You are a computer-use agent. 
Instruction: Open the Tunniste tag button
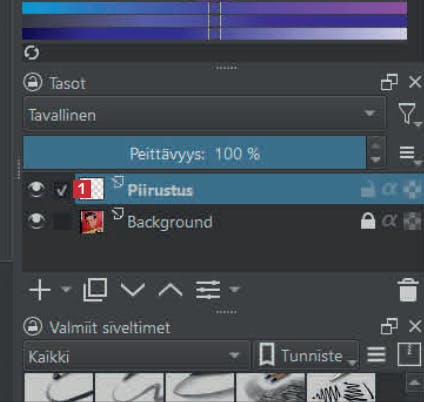point(306,356)
